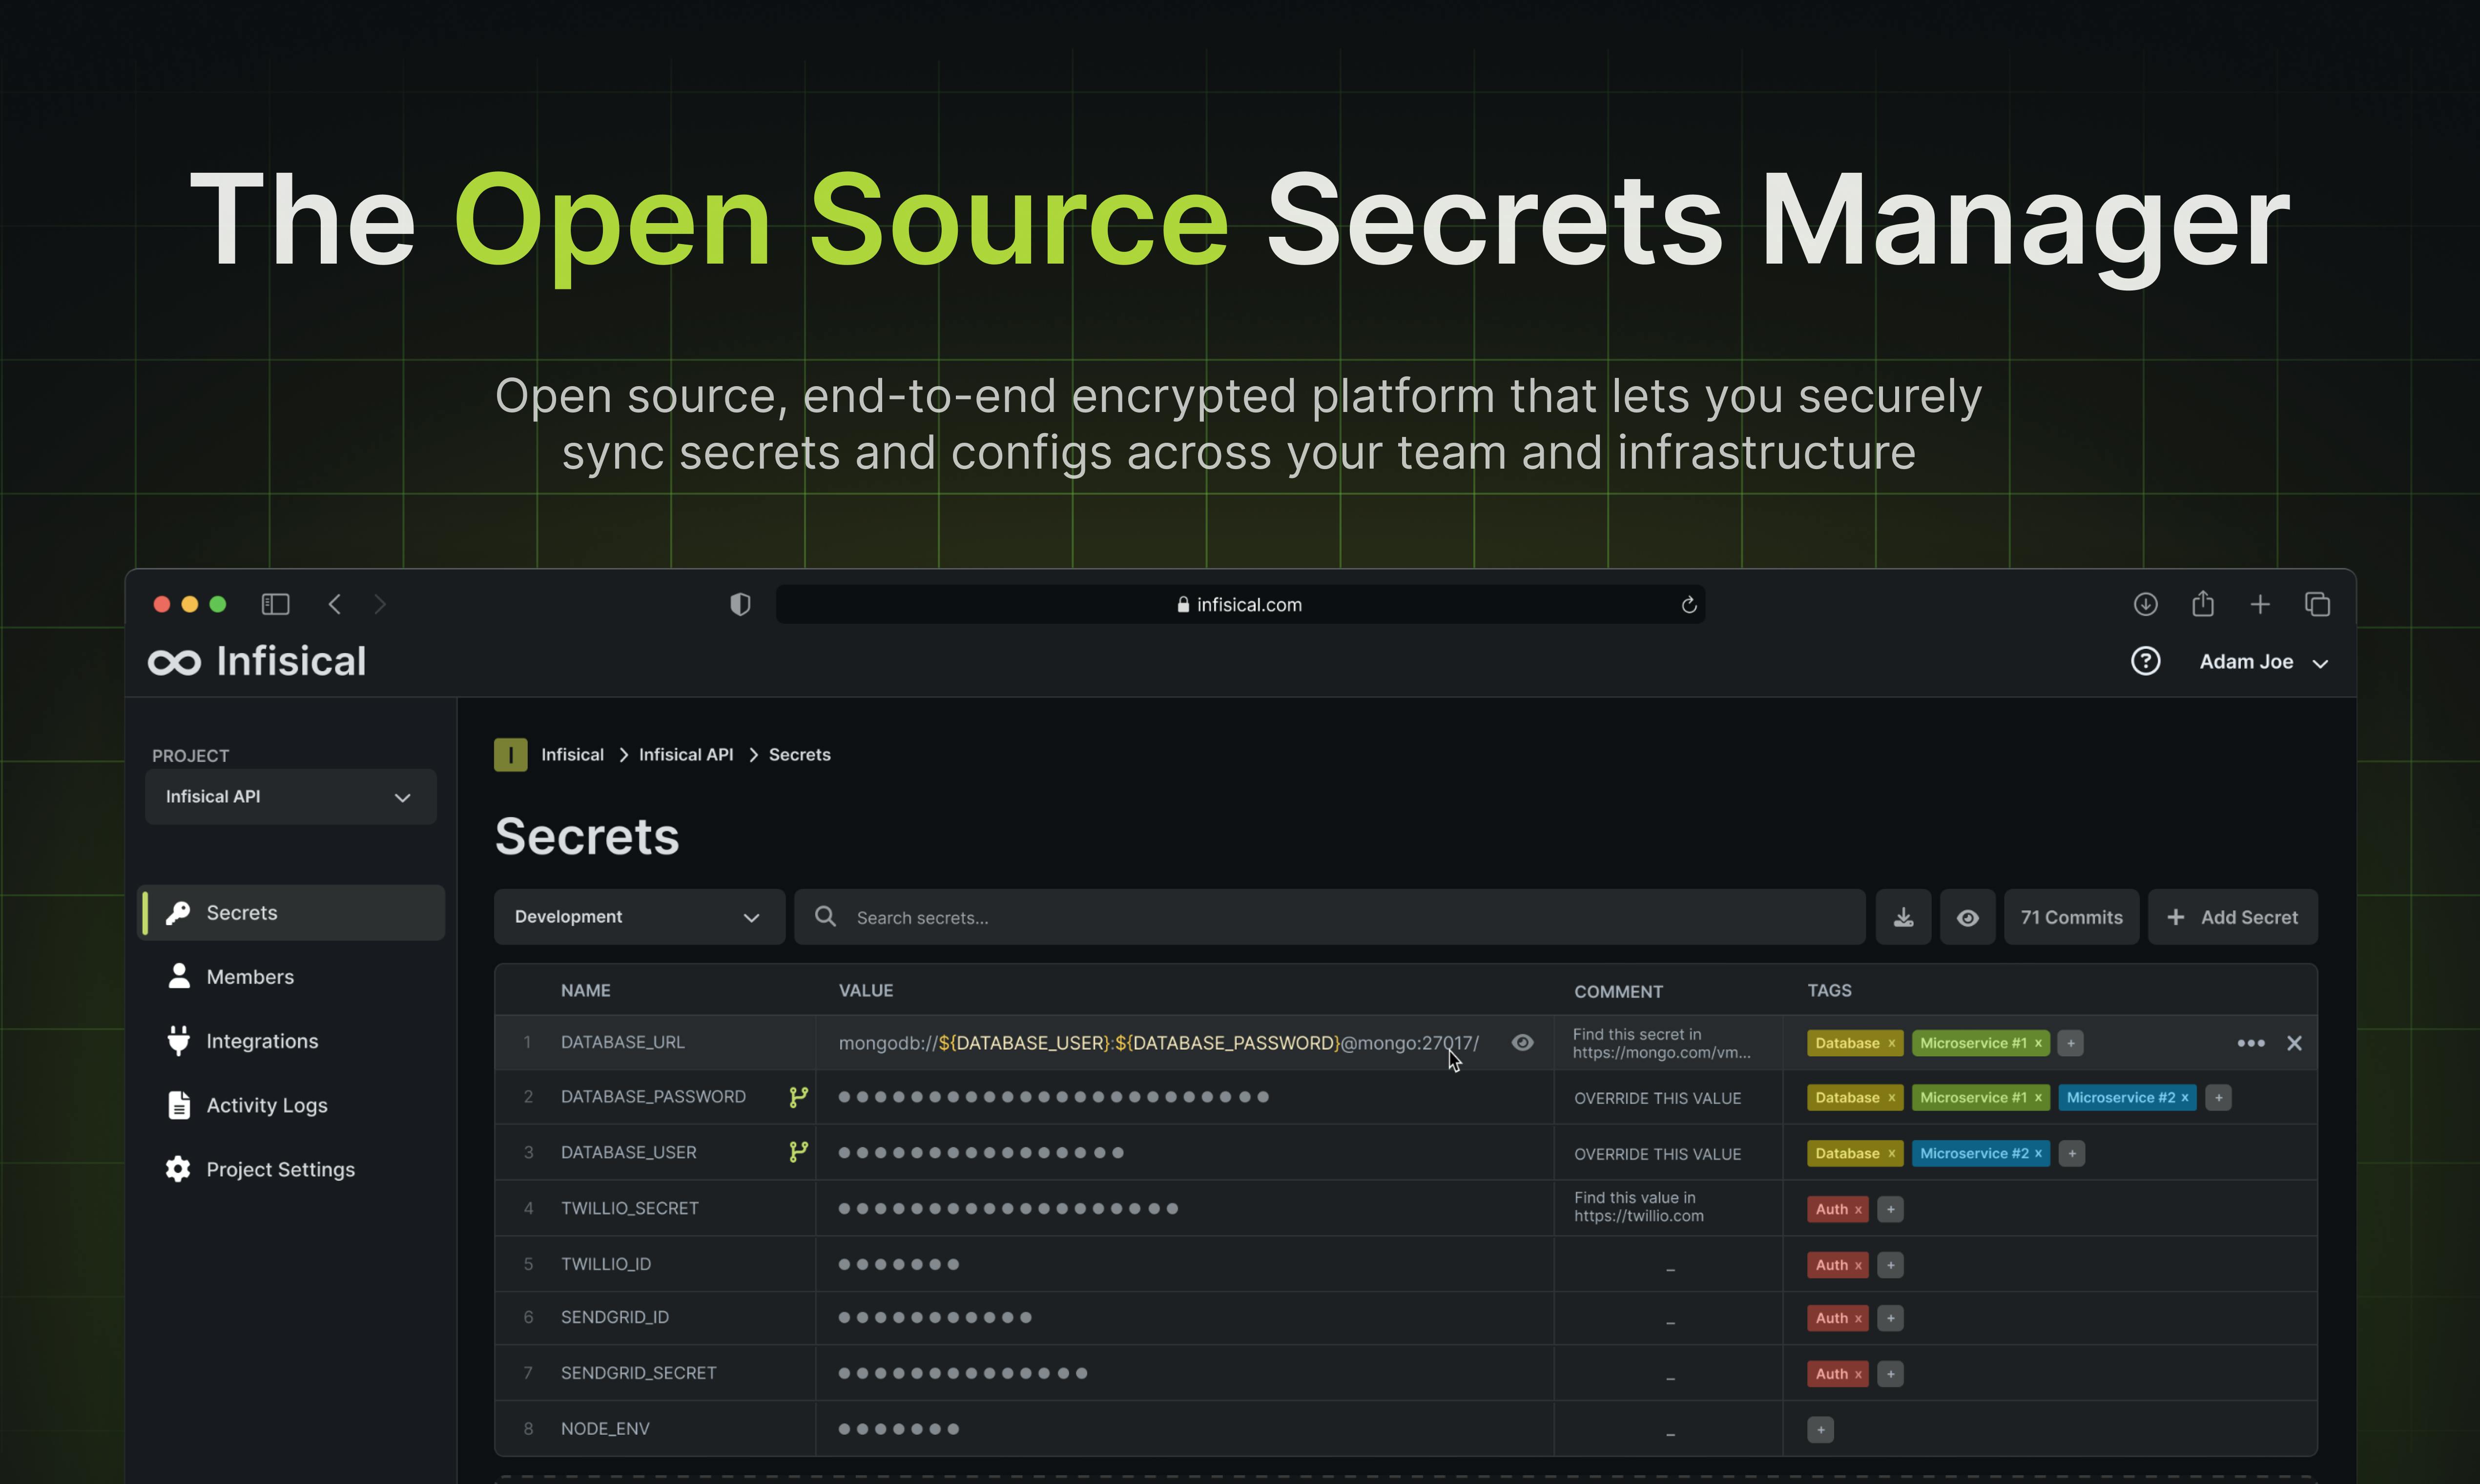Image resolution: width=2480 pixels, height=1484 pixels.
Task: Click the Infisical breadcrumb link
Action: (572, 755)
